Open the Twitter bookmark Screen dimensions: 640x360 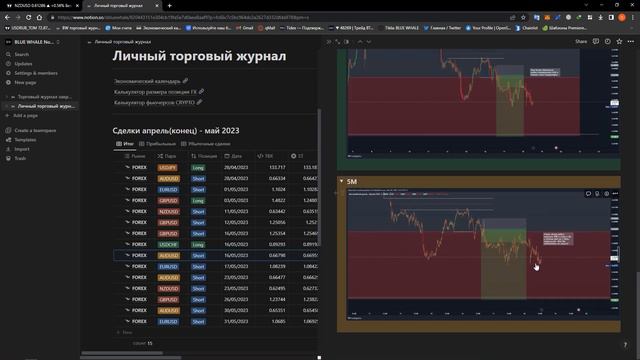(442, 28)
